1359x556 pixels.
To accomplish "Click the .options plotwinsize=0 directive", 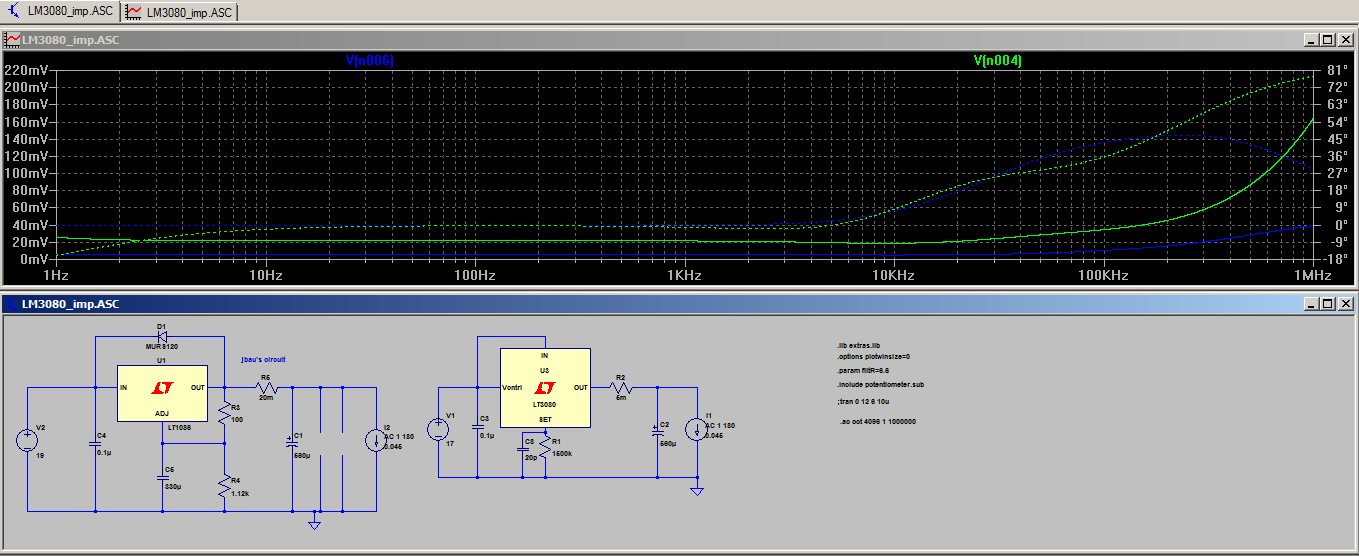I will pyautogui.click(x=873, y=357).
